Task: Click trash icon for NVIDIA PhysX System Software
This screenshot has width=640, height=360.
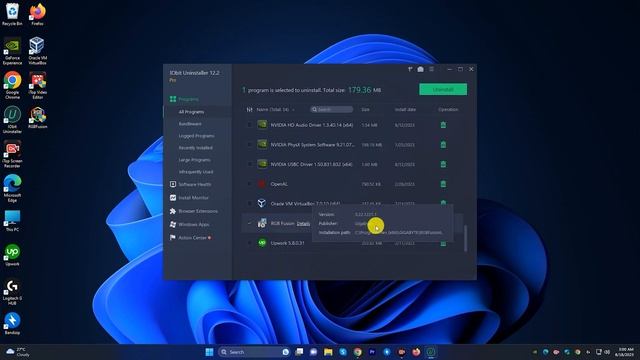Action: point(443,144)
